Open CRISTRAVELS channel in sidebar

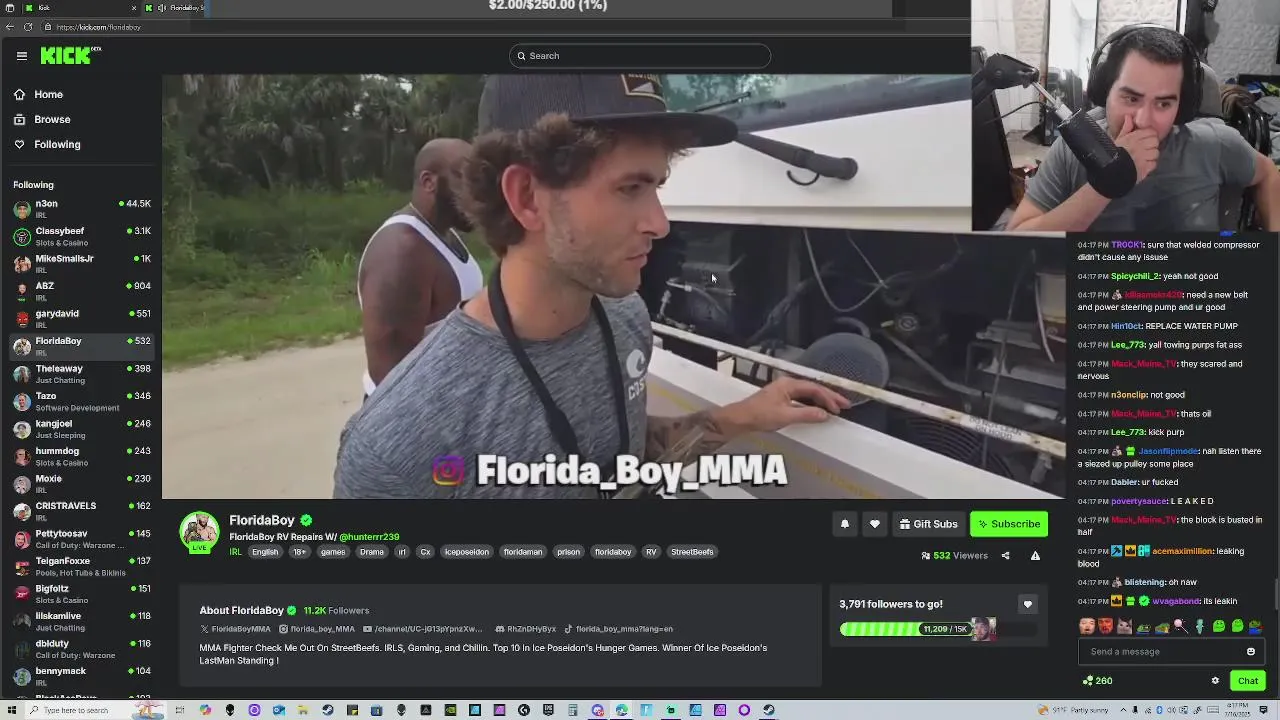81,511
